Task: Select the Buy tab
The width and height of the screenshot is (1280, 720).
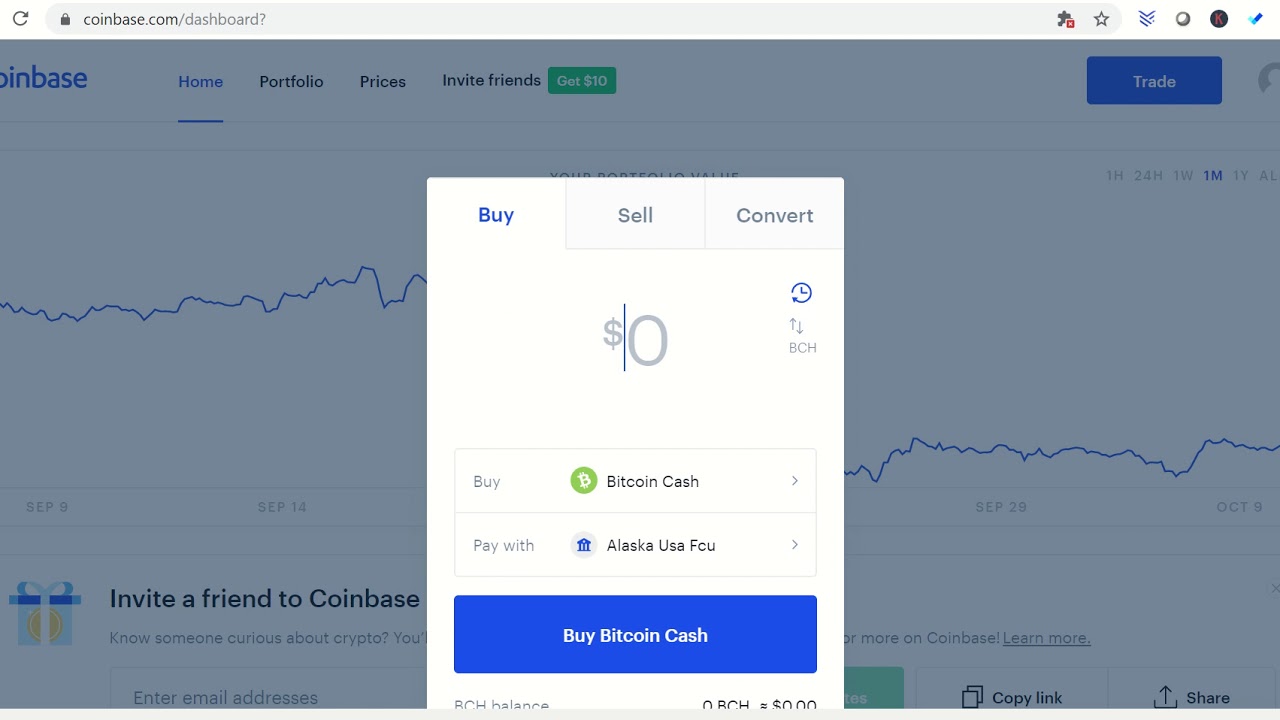Action: tap(496, 215)
